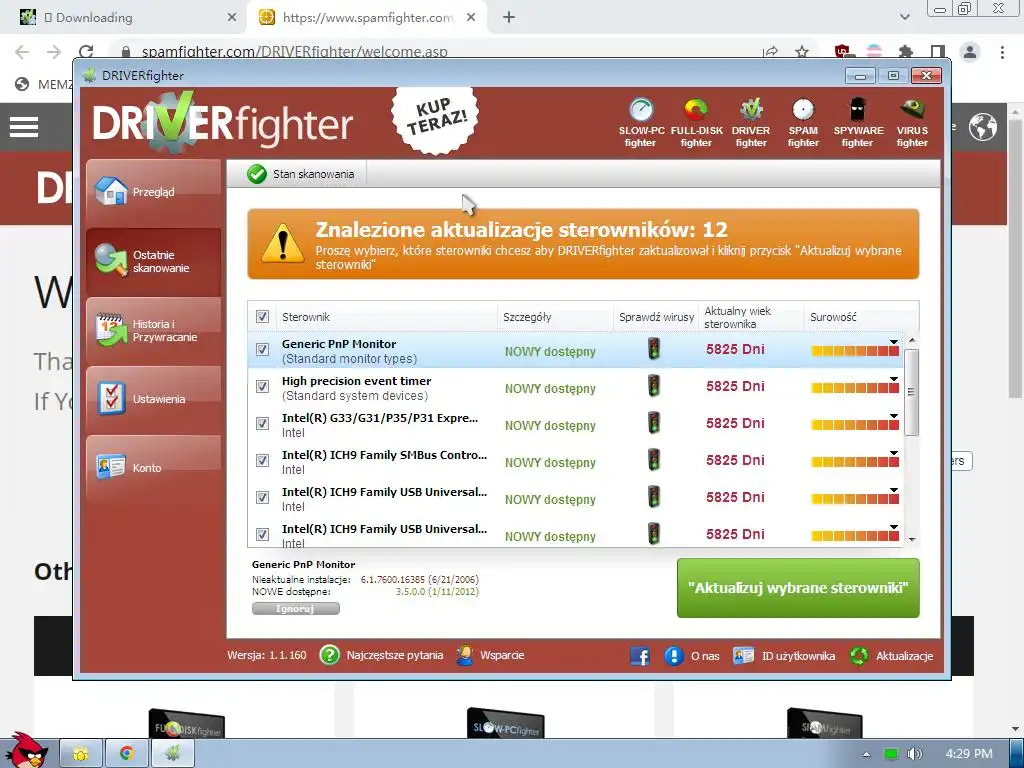Viewport: 1024px width, 768px height.
Task: Click the Facebook icon in footer
Action: coord(640,656)
